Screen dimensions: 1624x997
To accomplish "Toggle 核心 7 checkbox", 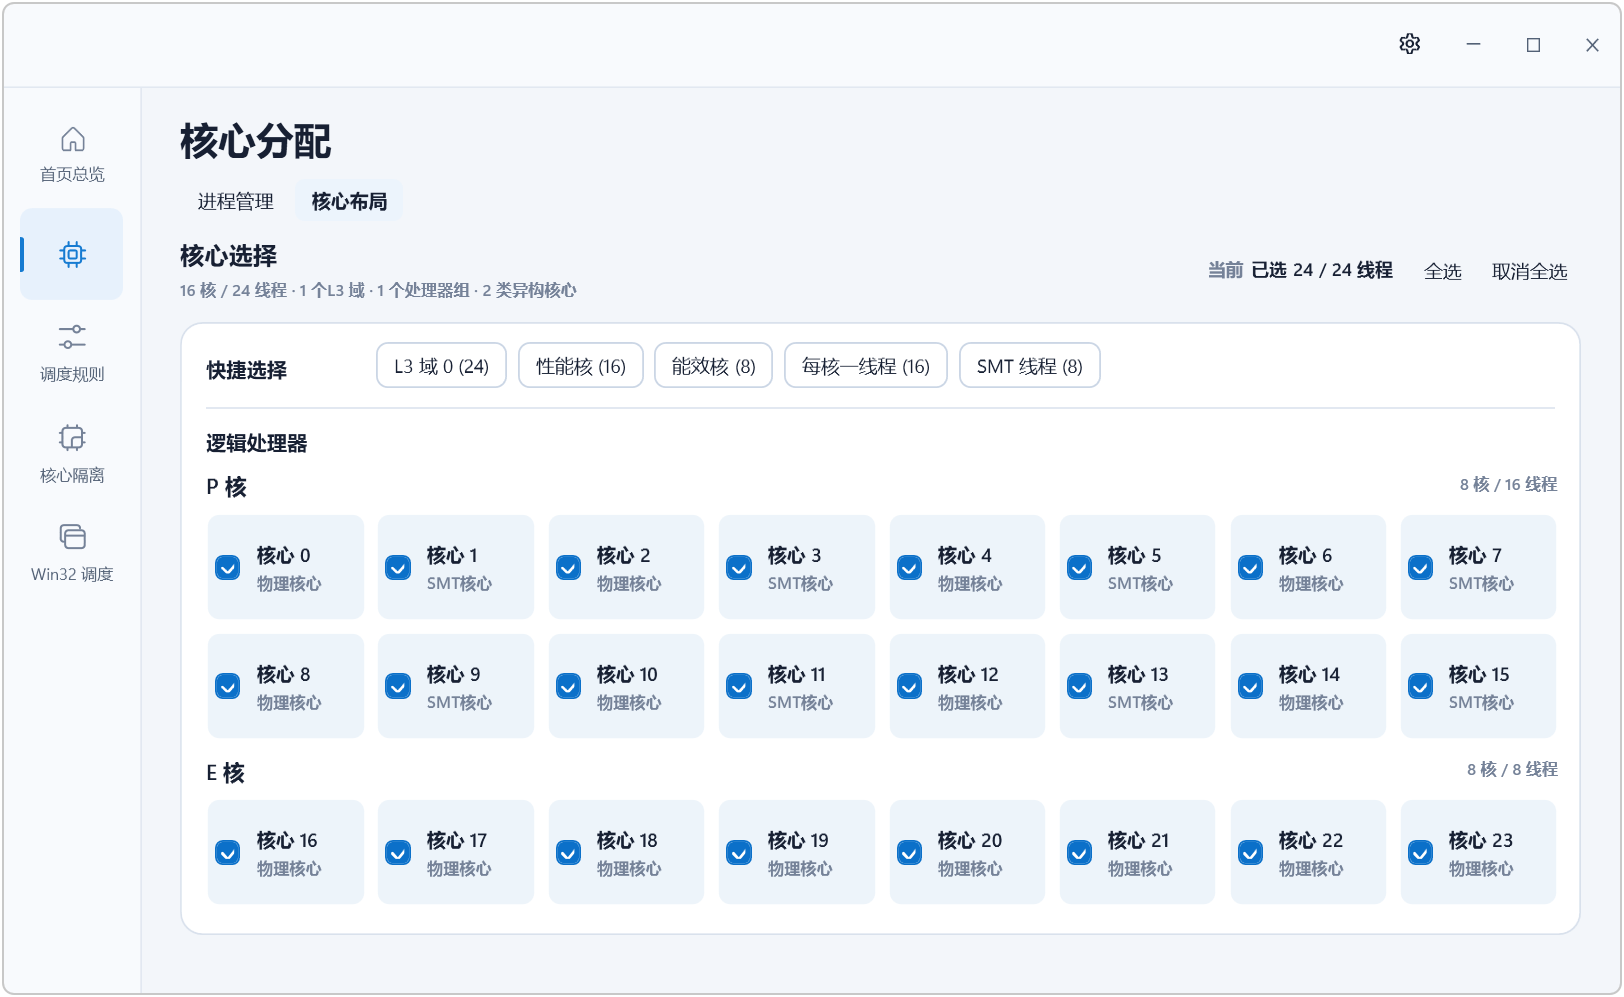I will (1420, 568).
